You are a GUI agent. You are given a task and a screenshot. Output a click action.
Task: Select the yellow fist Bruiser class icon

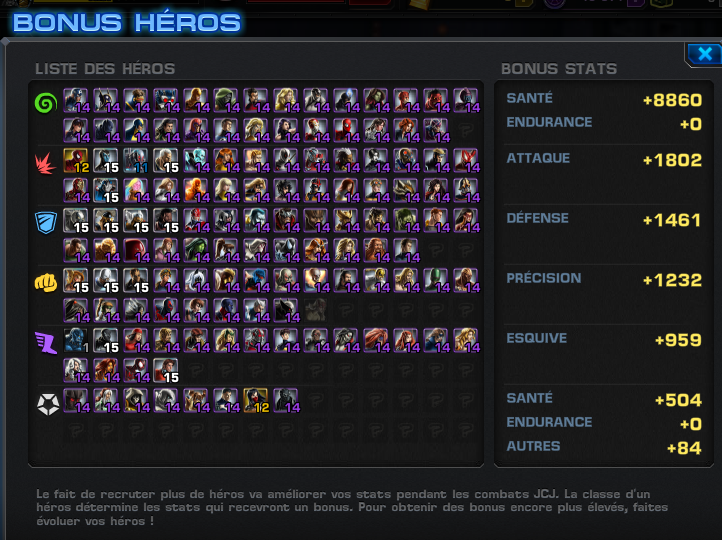tap(46, 283)
